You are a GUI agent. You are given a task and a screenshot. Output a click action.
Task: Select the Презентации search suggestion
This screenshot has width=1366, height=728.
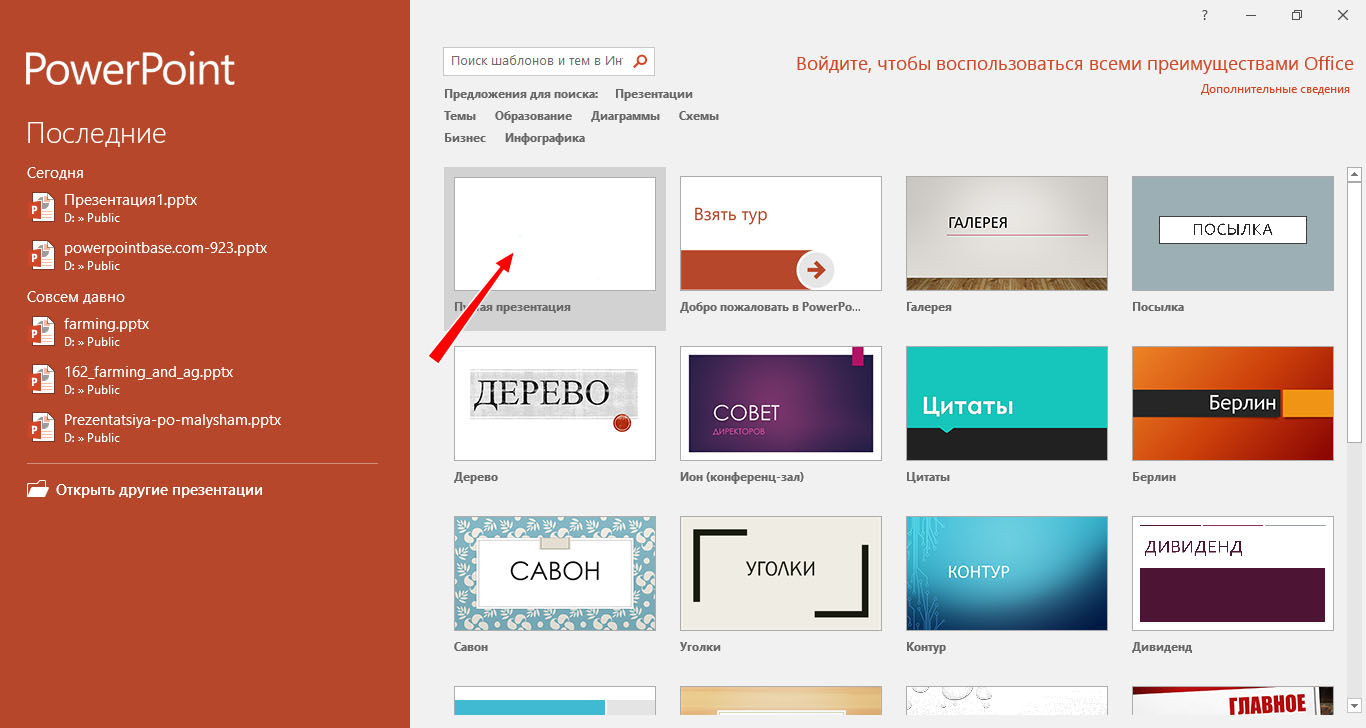coord(654,94)
